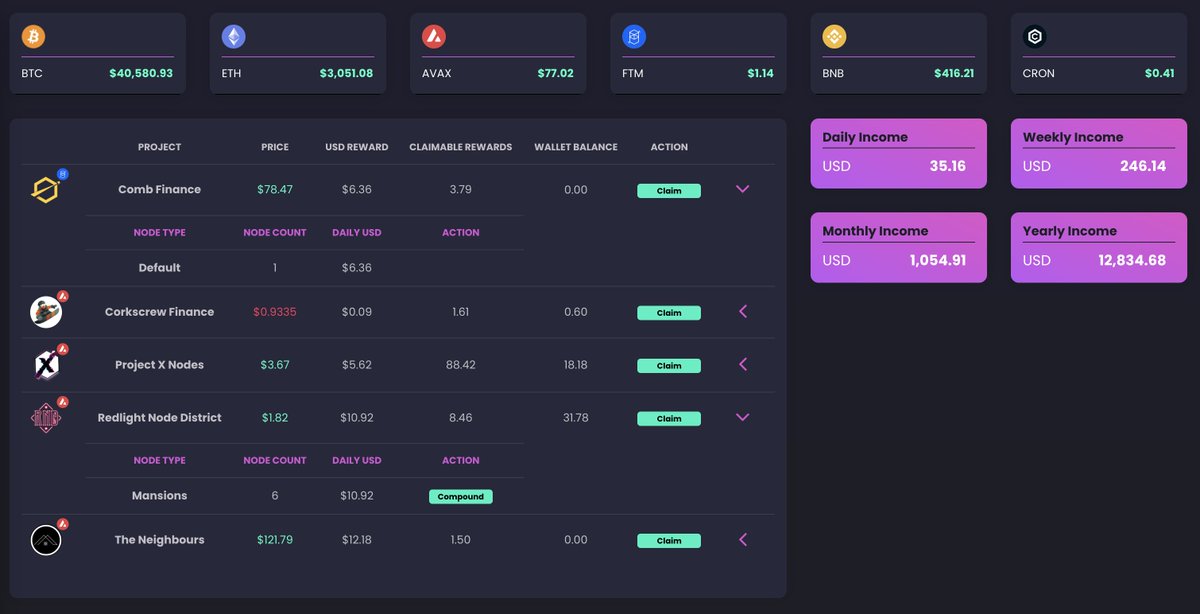Open the Yearly Income card

[1099, 247]
